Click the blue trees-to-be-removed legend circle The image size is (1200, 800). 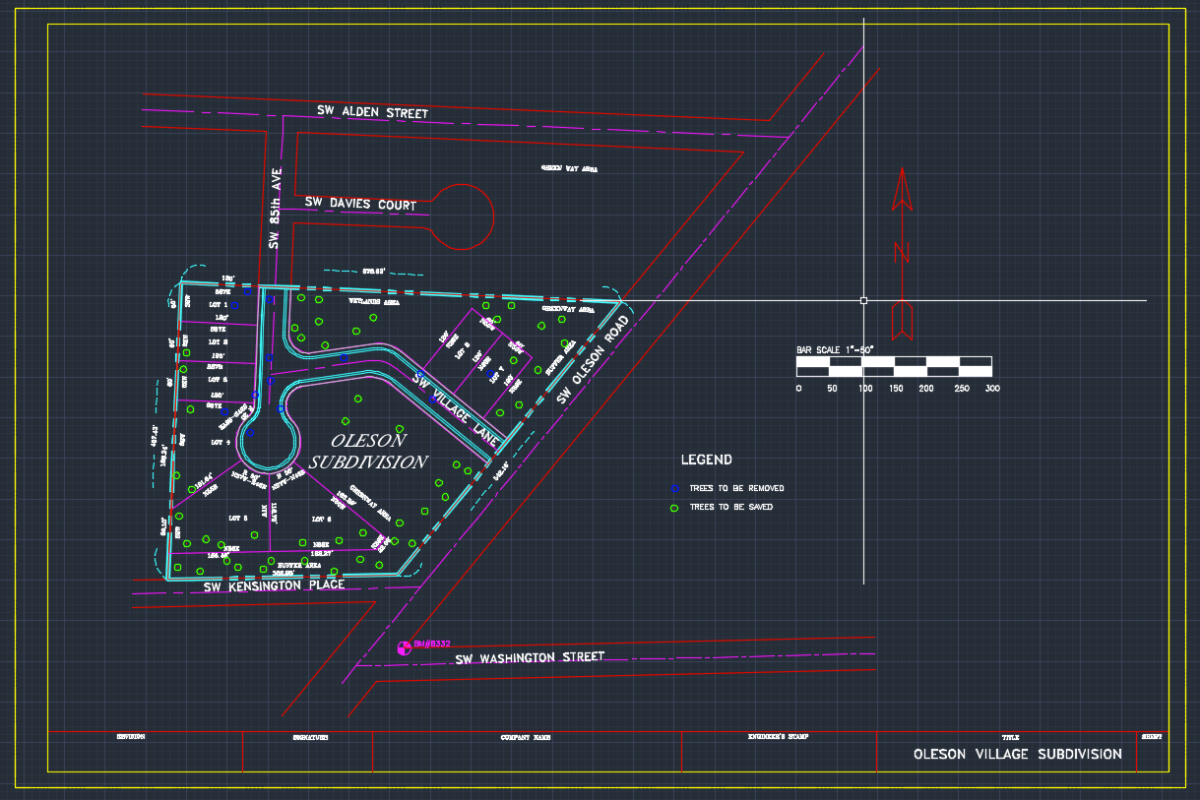pos(674,488)
